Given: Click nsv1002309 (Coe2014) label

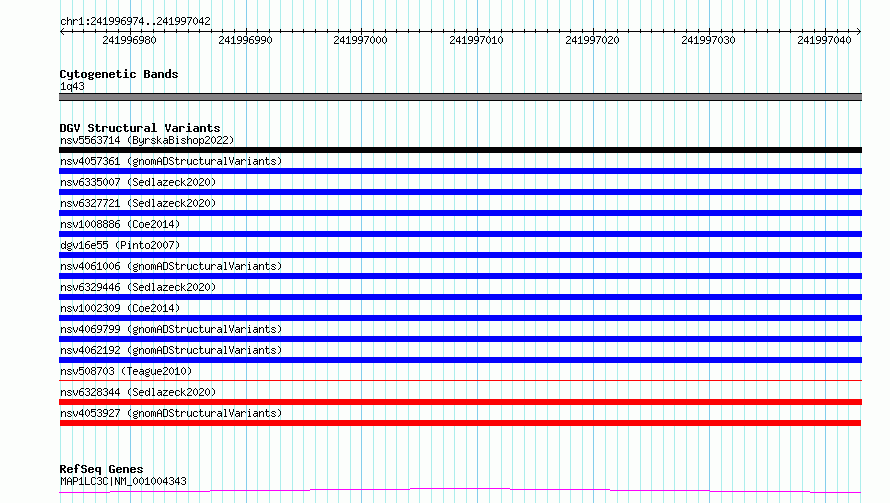Looking at the screenshot, I should click(x=120, y=308).
